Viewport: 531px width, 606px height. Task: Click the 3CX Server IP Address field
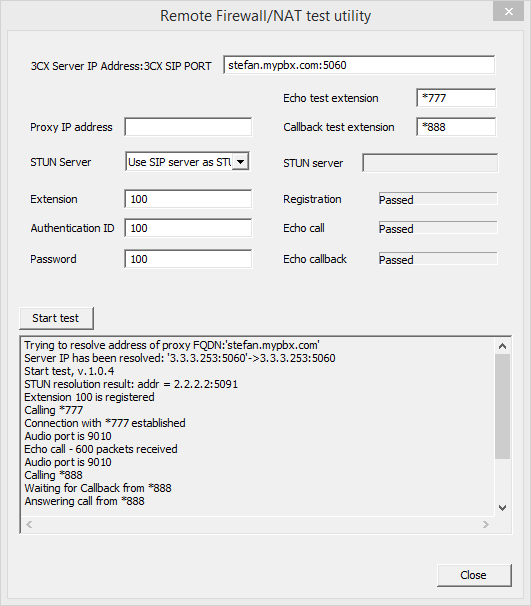359,65
